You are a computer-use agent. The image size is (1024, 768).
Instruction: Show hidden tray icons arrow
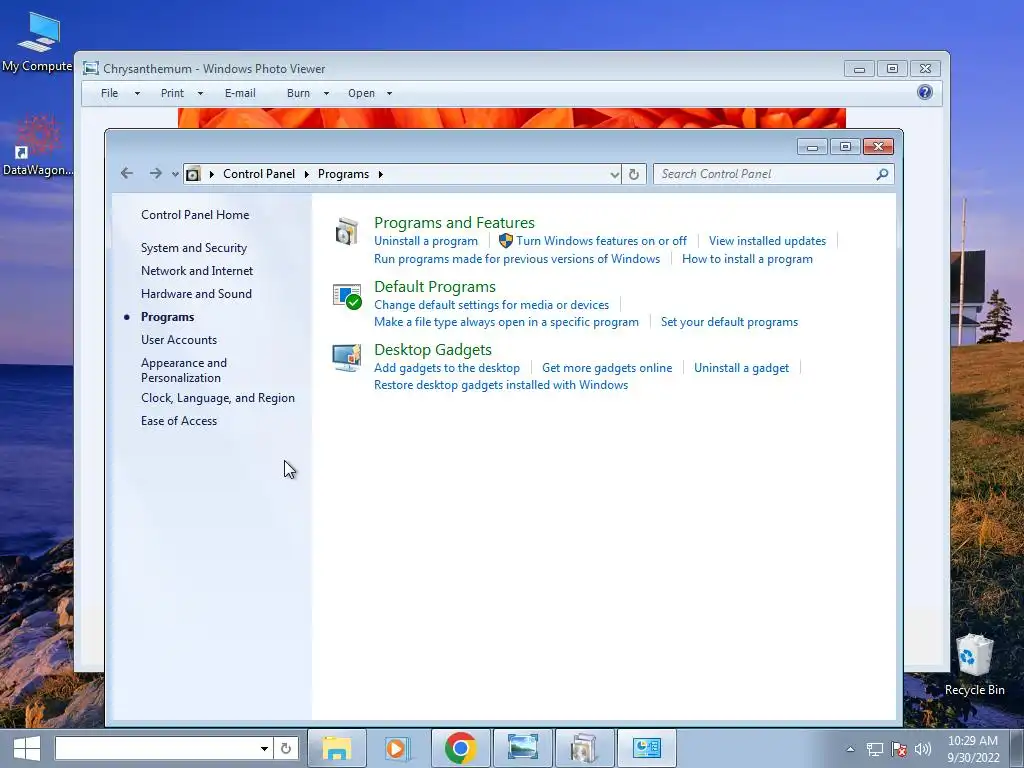point(850,749)
